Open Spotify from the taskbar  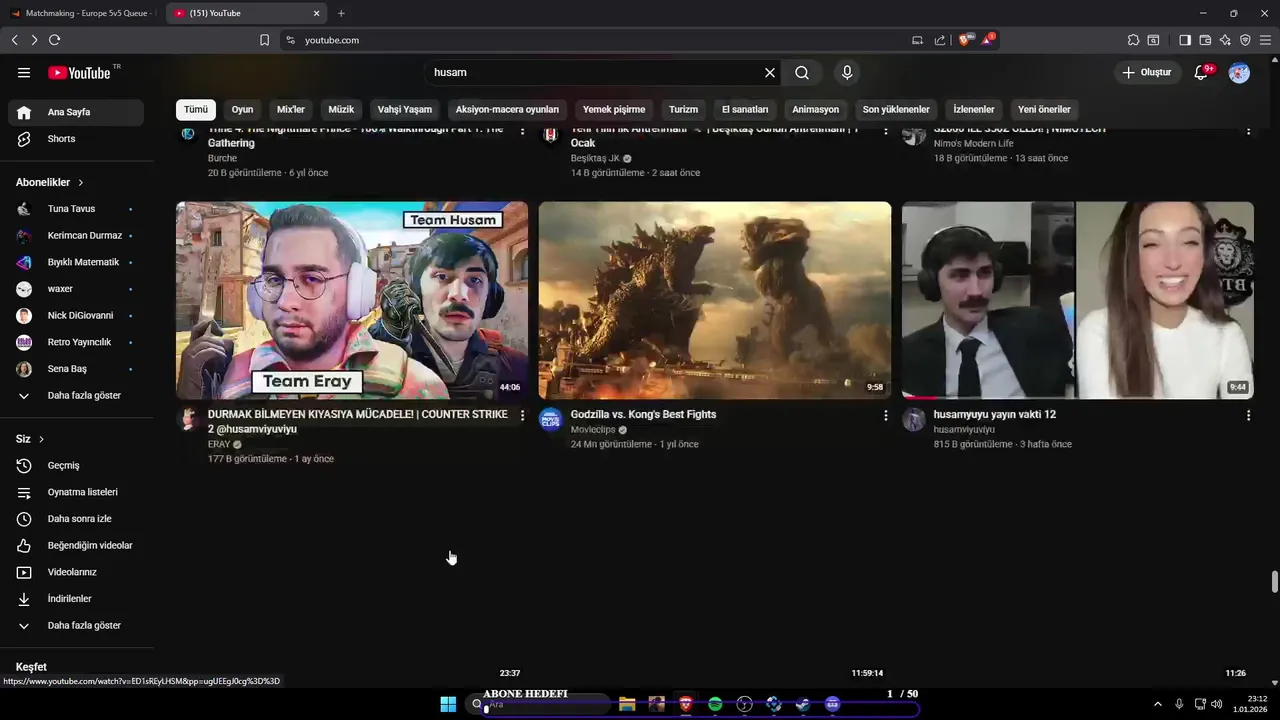pos(715,704)
